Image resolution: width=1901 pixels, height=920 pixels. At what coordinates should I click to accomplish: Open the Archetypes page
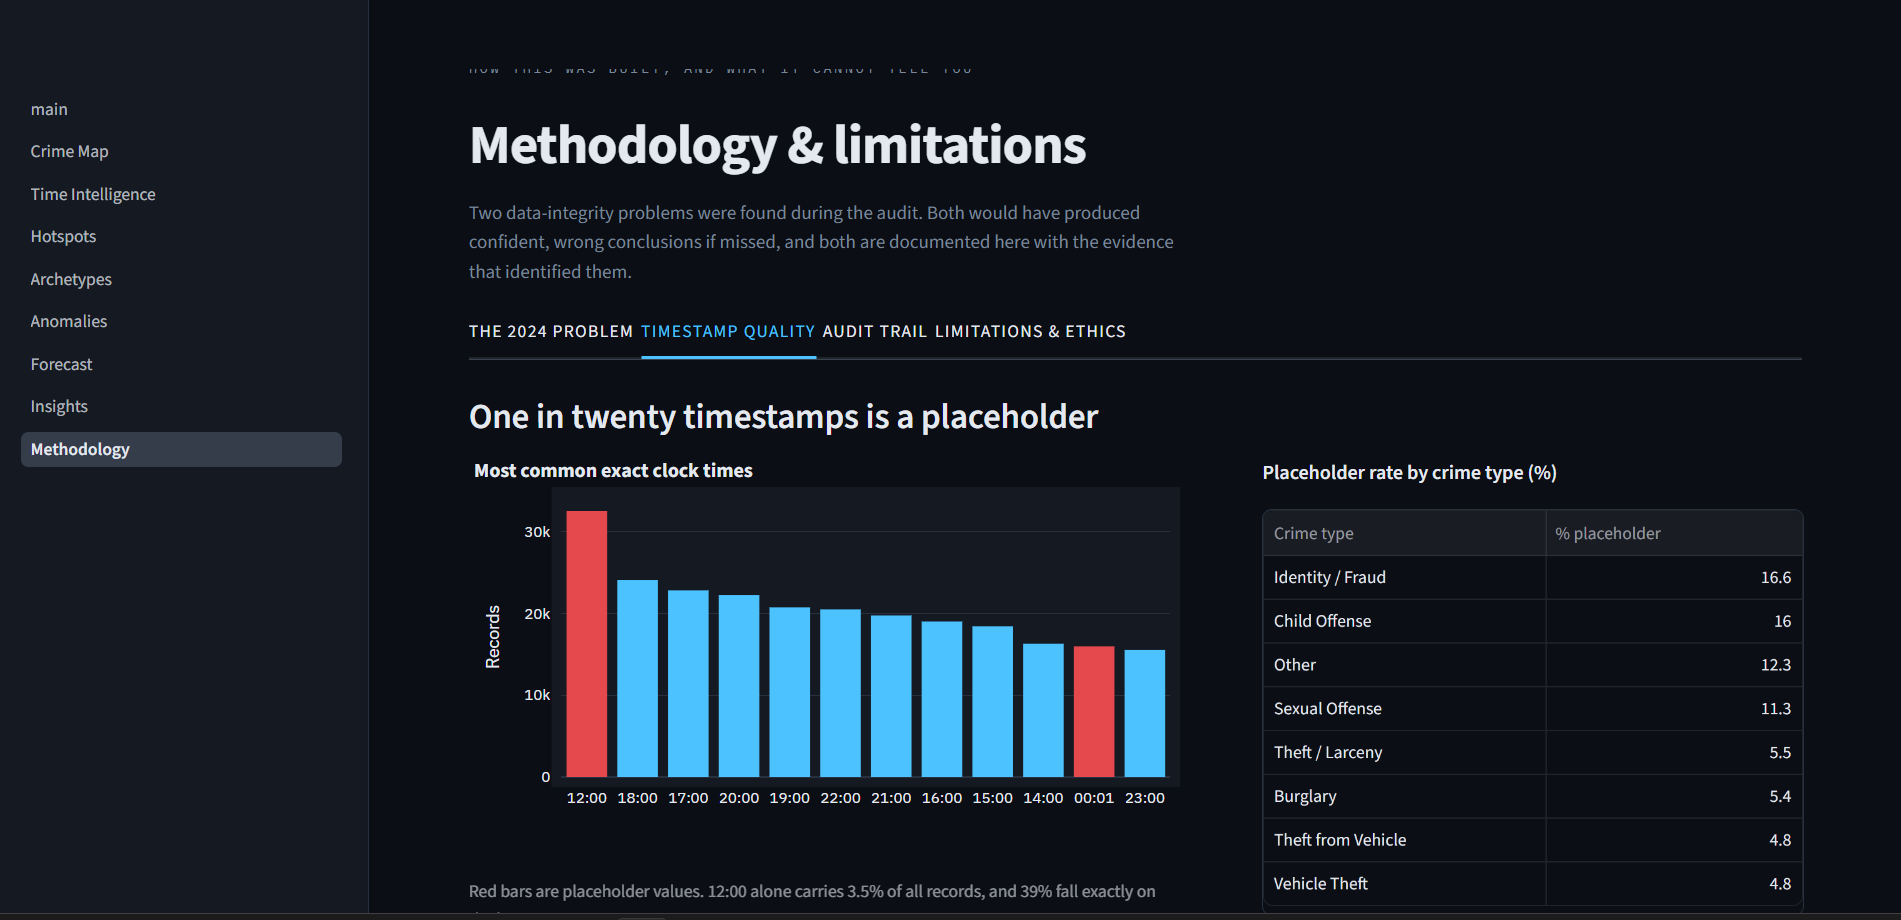[71, 279]
